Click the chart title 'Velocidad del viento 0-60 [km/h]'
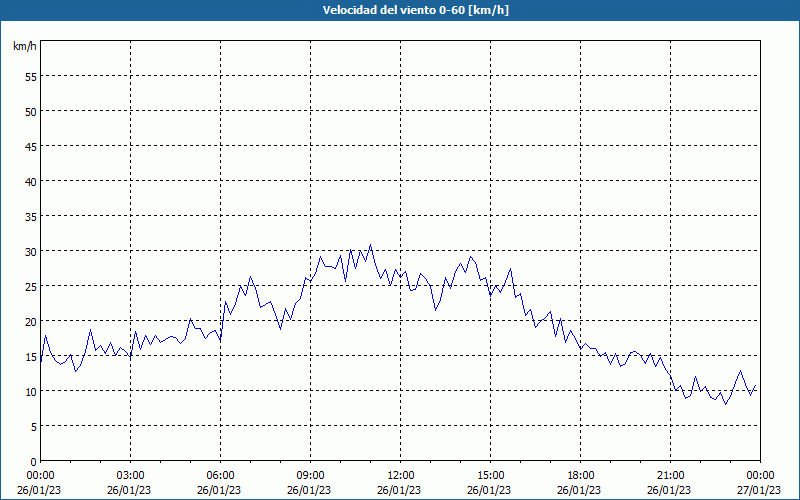Image resolution: width=800 pixels, height=500 pixels. click(x=415, y=10)
